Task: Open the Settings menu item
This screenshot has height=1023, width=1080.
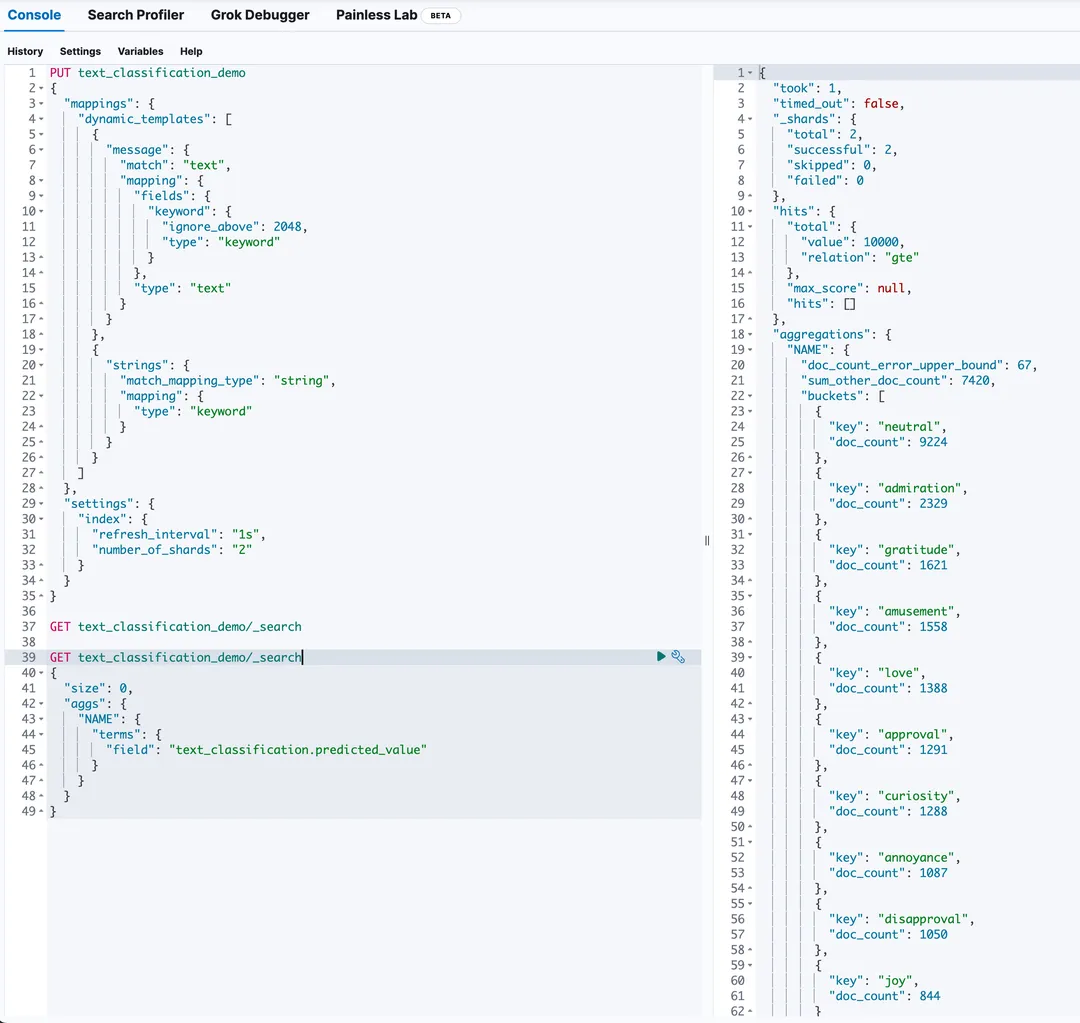Action: tap(80, 51)
